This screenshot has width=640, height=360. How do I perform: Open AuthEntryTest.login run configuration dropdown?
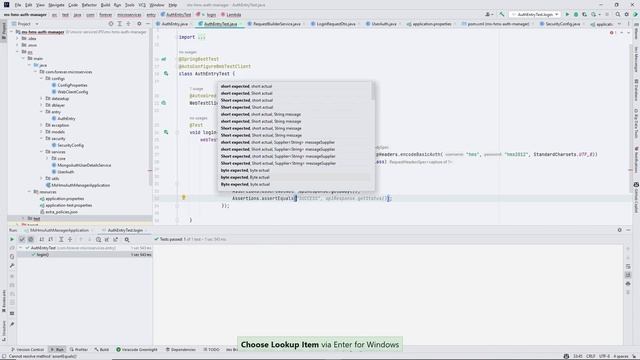(535, 14)
